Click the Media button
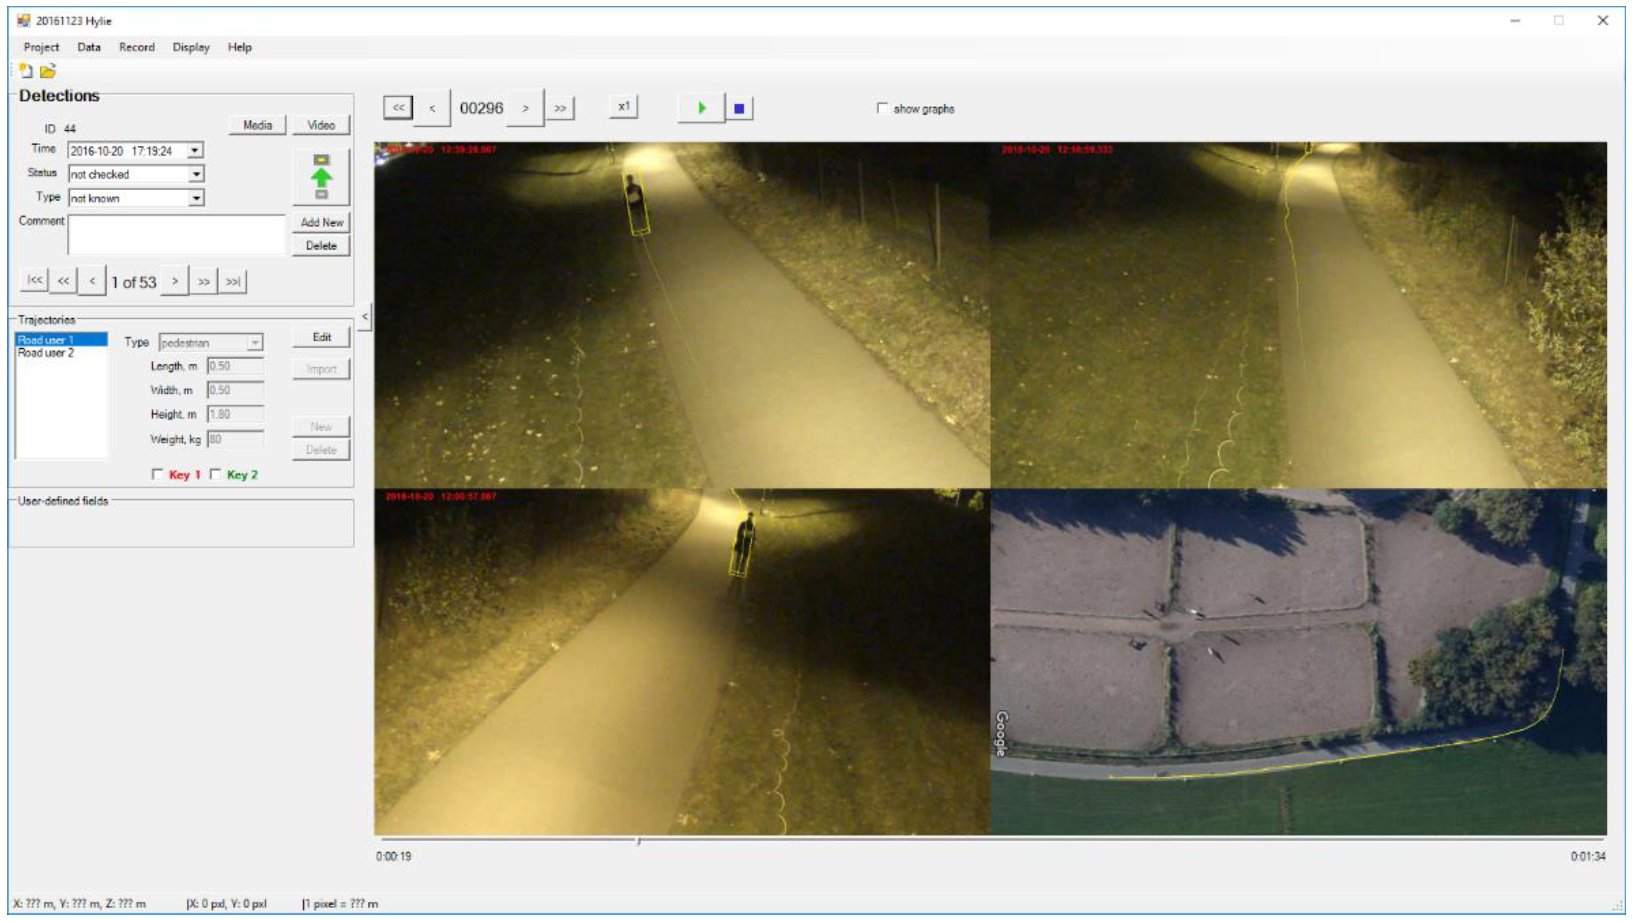 (x=258, y=125)
